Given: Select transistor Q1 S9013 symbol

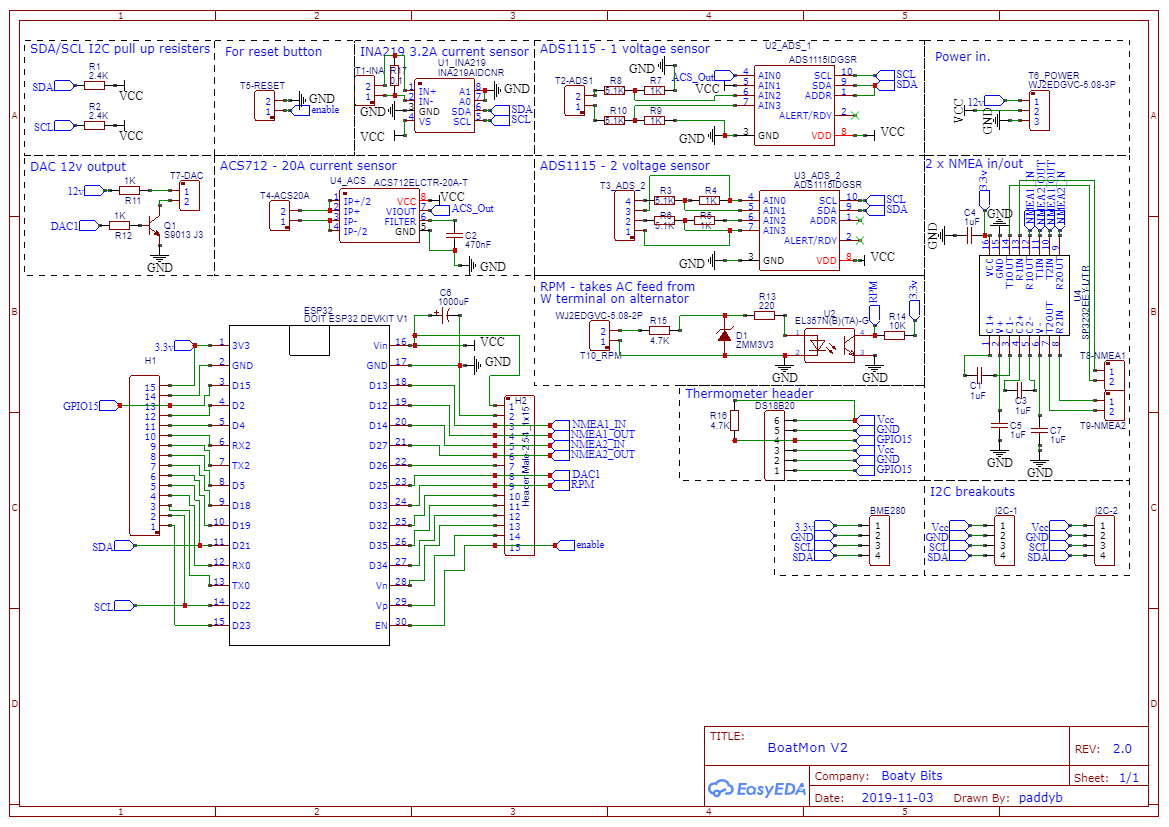Looking at the screenshot, I should 153,224.
